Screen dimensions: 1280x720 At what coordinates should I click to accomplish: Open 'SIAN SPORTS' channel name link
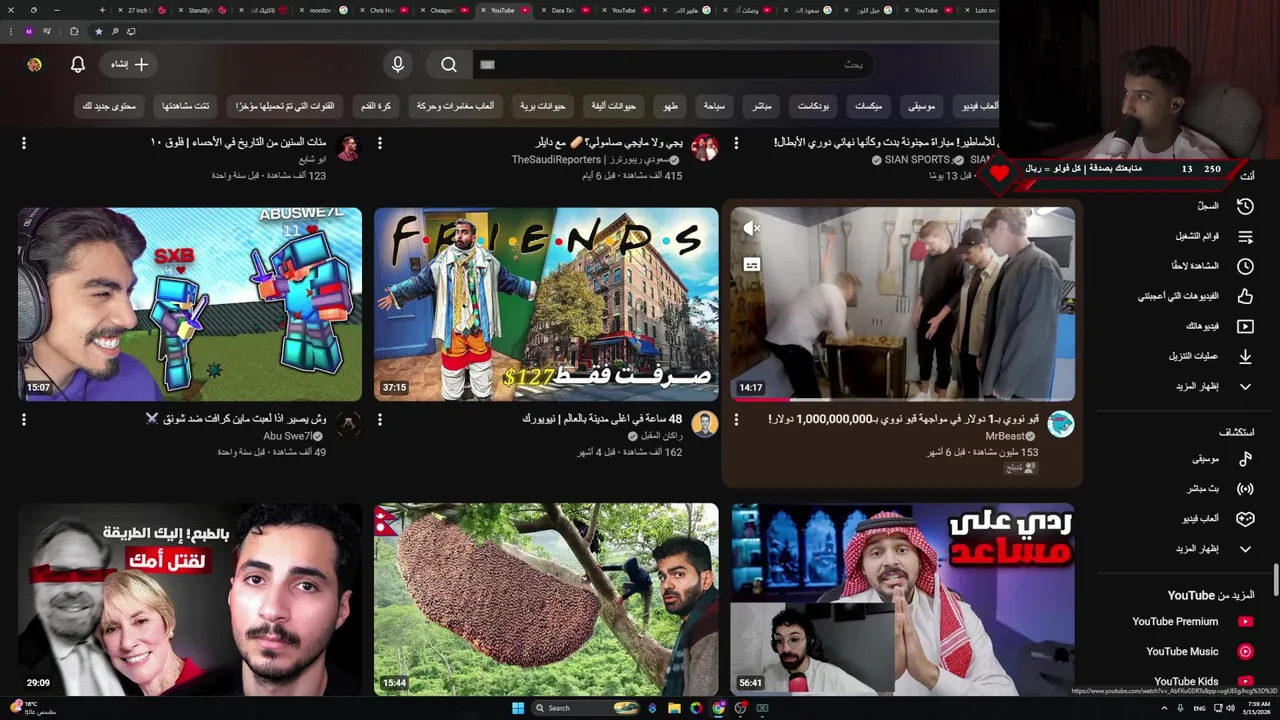917,160
